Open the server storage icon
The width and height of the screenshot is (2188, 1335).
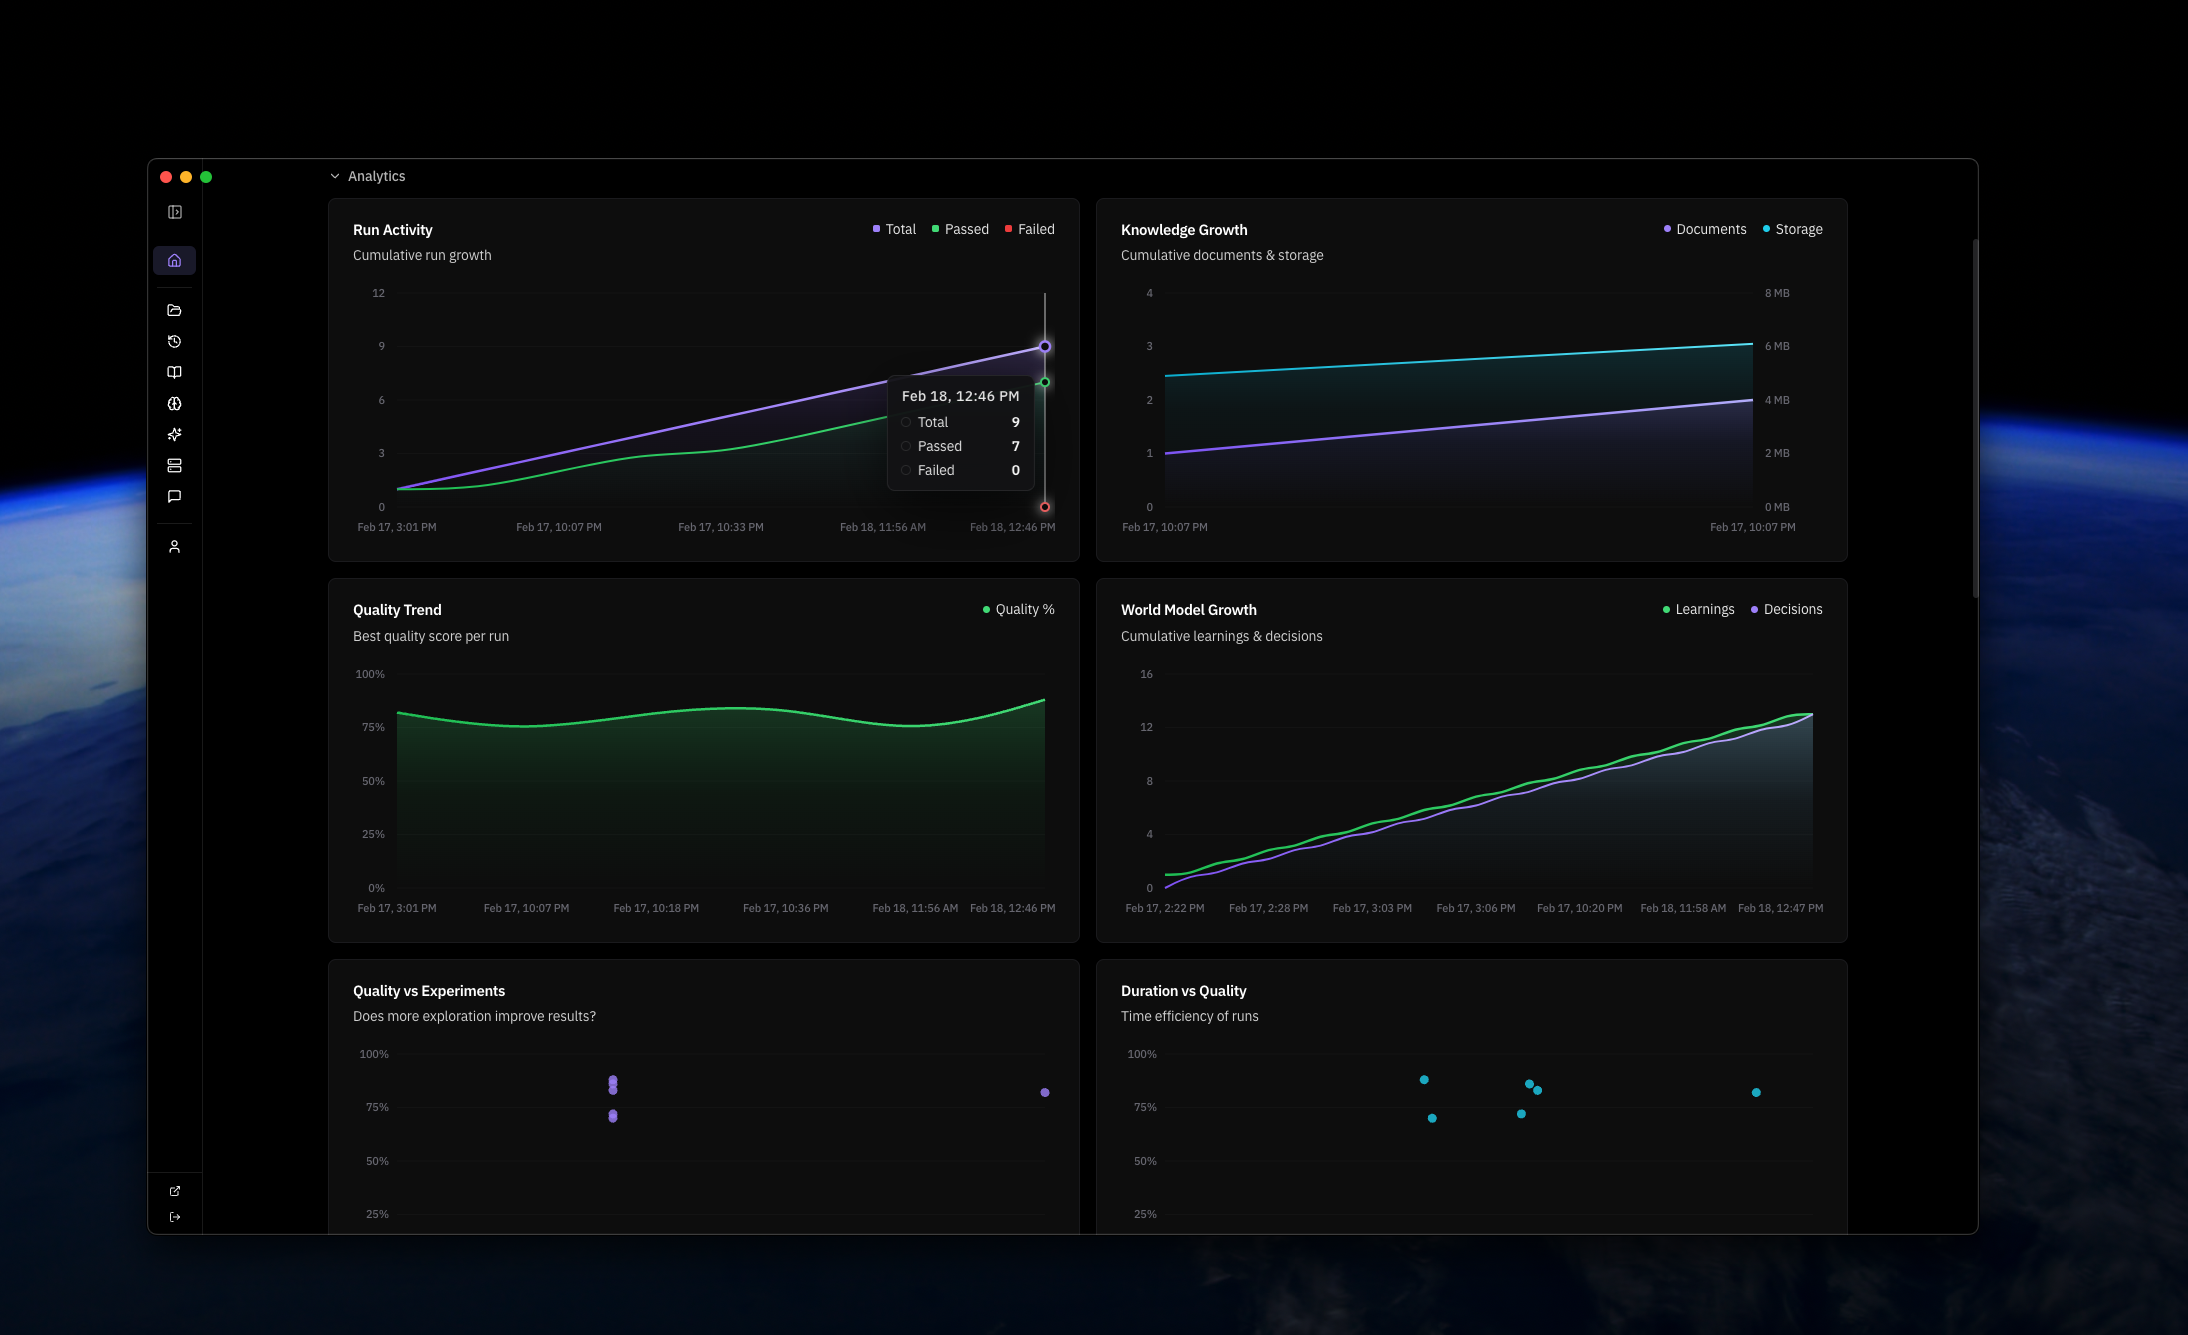point(175,466)
